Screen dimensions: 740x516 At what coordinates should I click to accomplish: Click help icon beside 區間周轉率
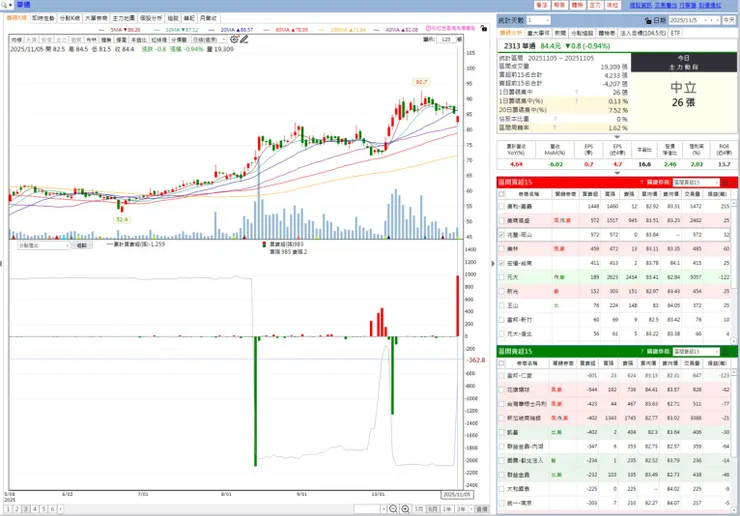point(555,128)
